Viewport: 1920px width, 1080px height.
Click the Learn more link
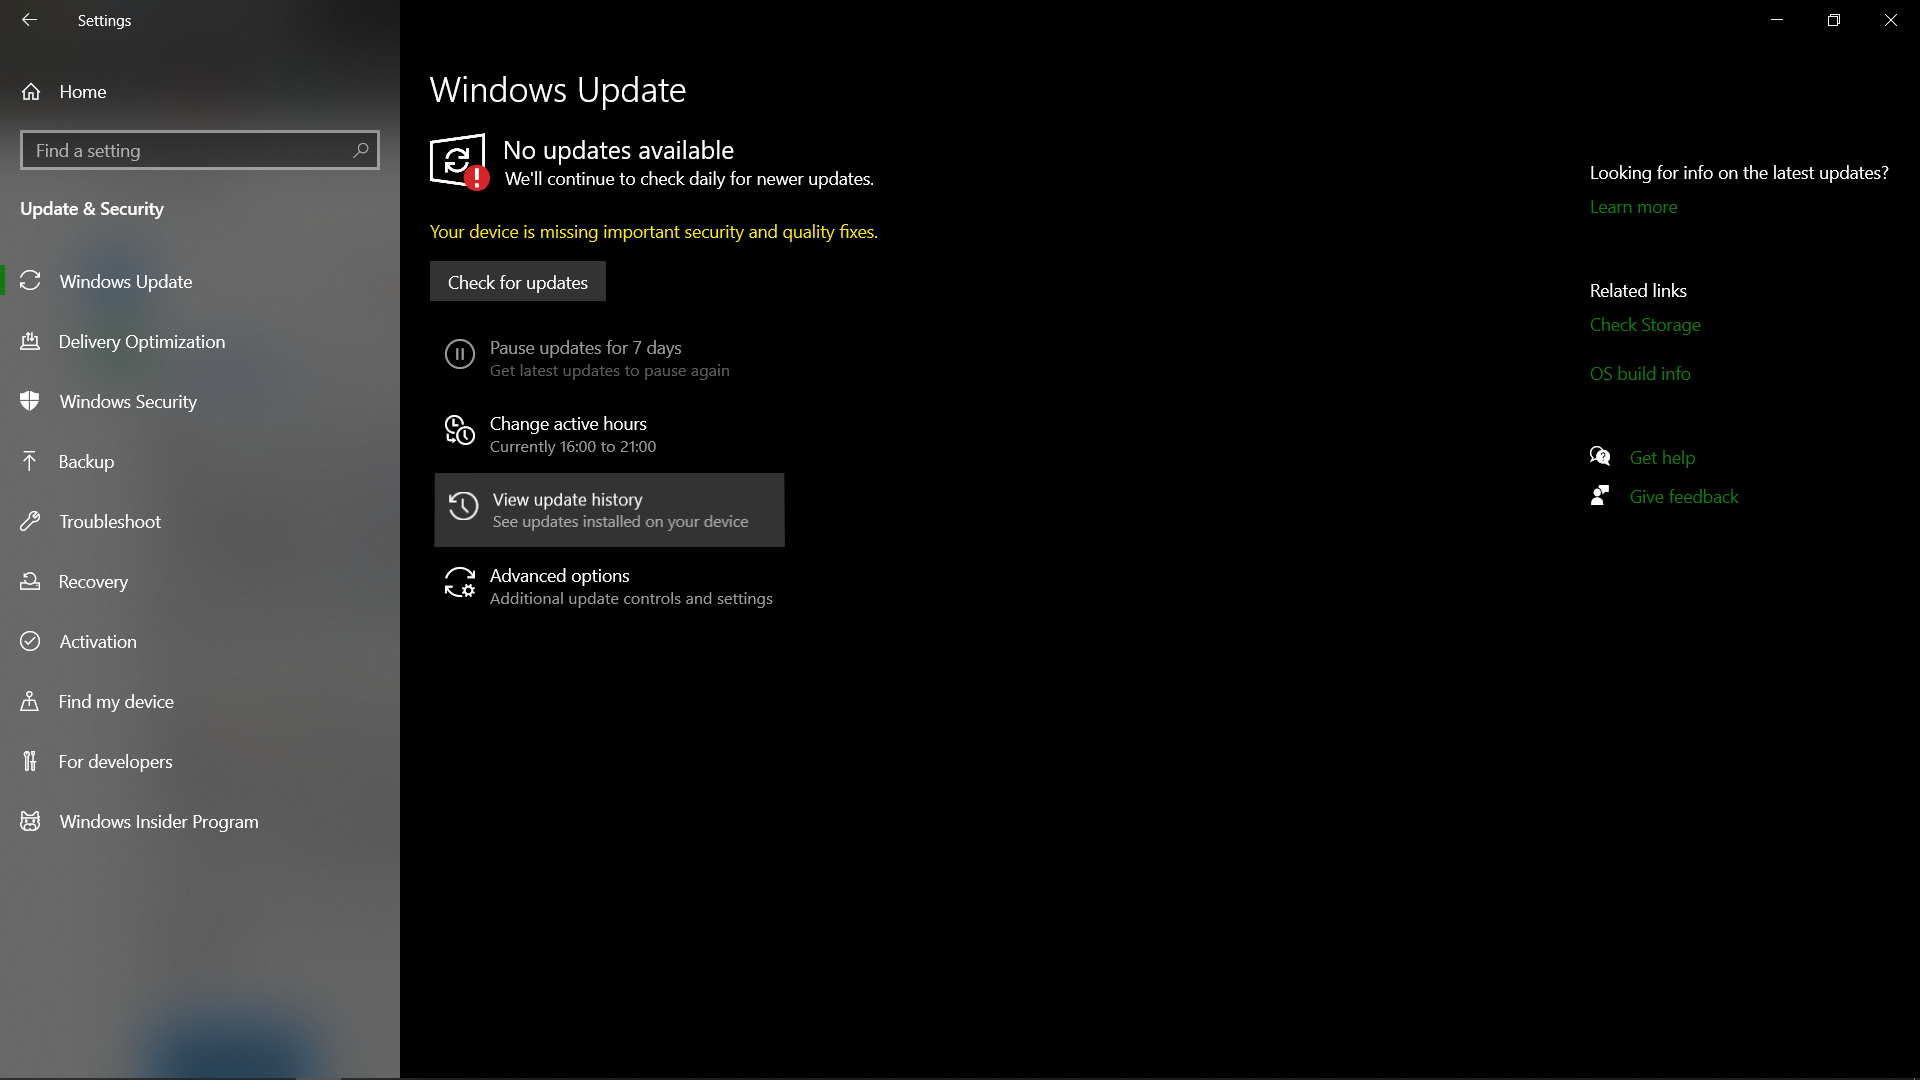(x=1633, y=207)
